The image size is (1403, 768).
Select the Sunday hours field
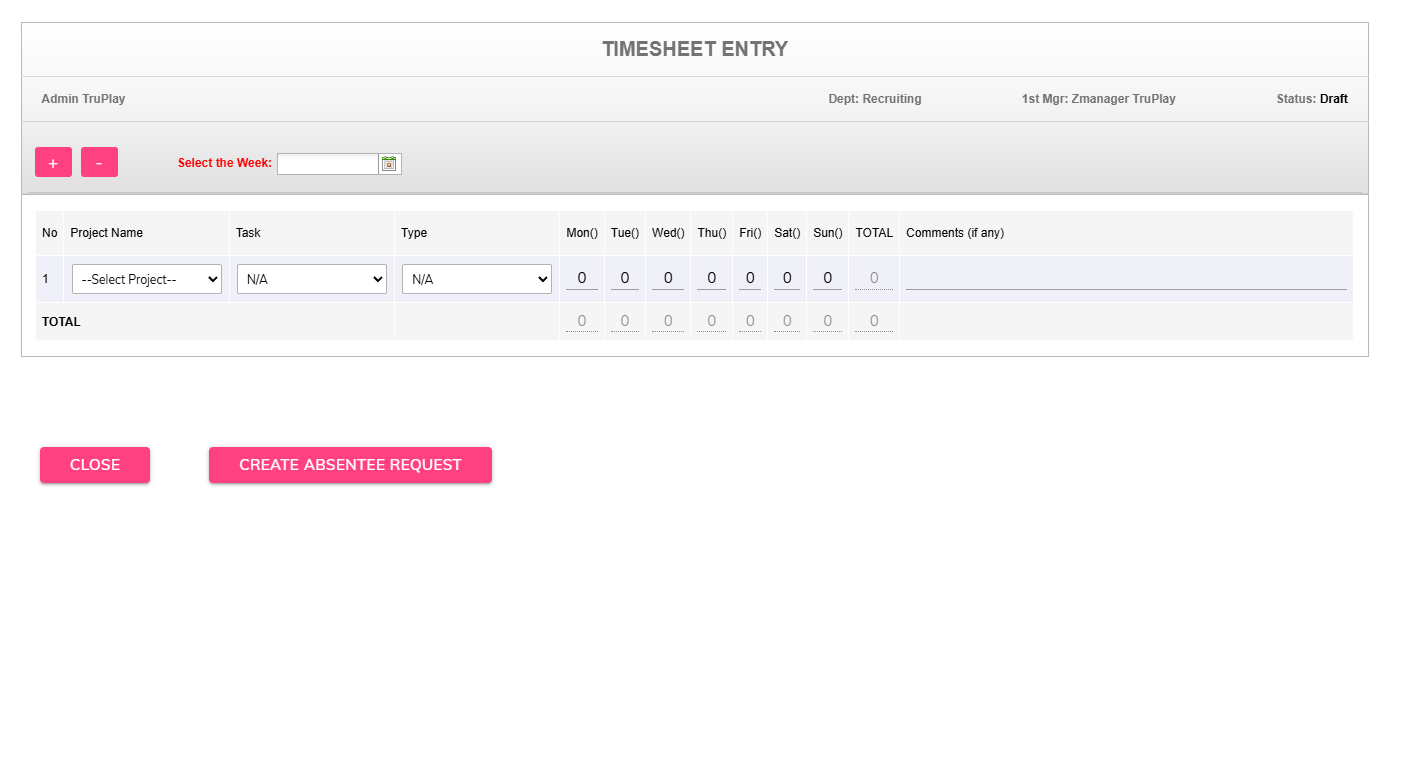827,278
